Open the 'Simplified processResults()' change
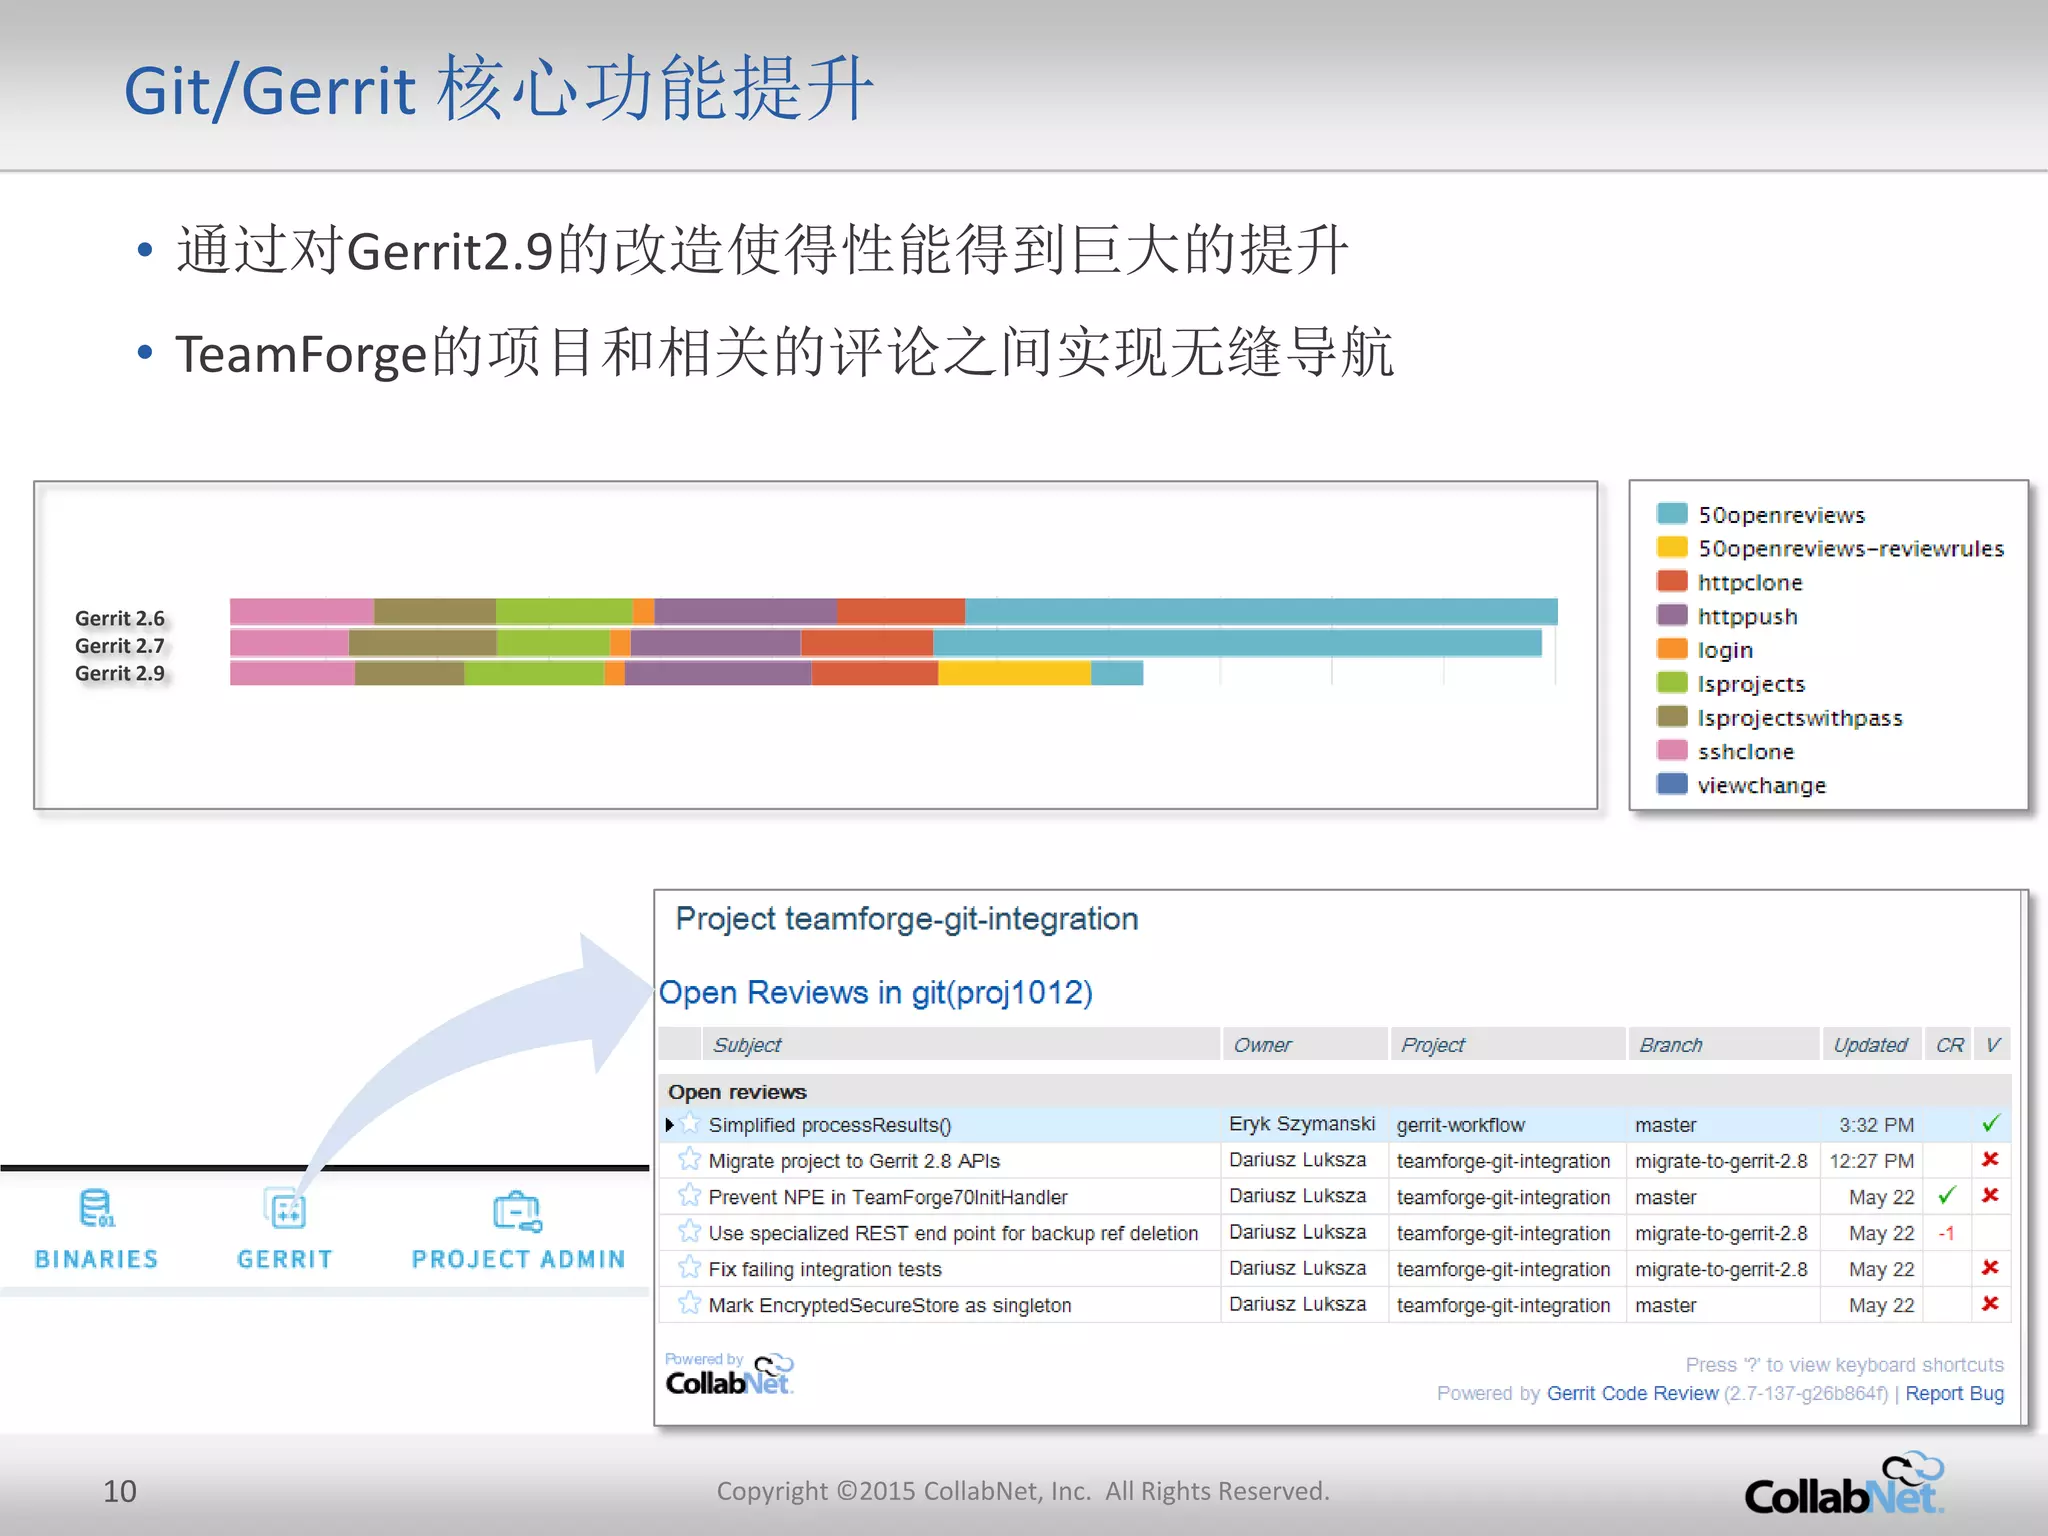The height and width of the screenshot is (1536, 2048). pyautogui.click(x=830, y=1125)
